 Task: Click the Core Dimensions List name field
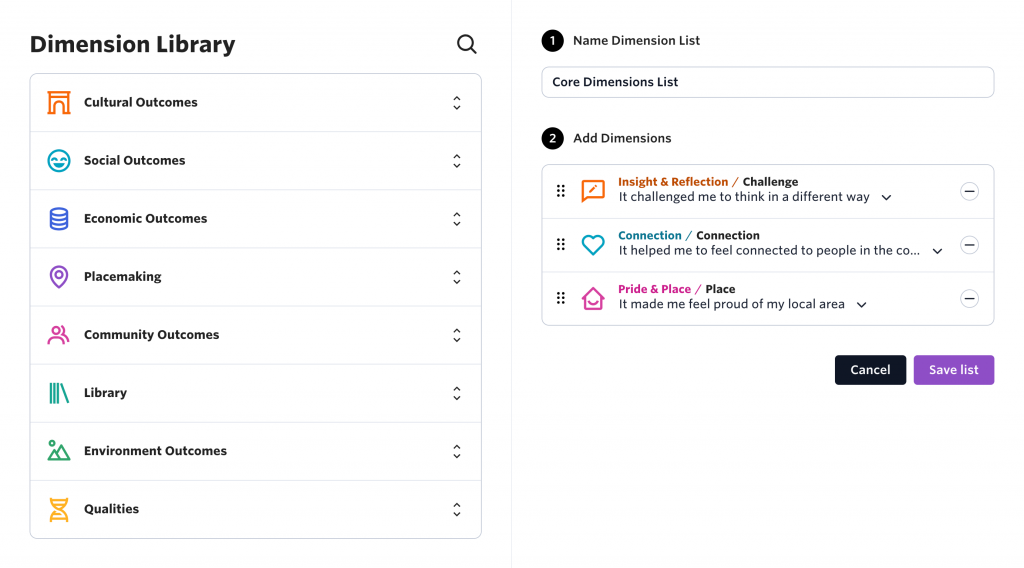pyautogui.click(x=767, y=82)
